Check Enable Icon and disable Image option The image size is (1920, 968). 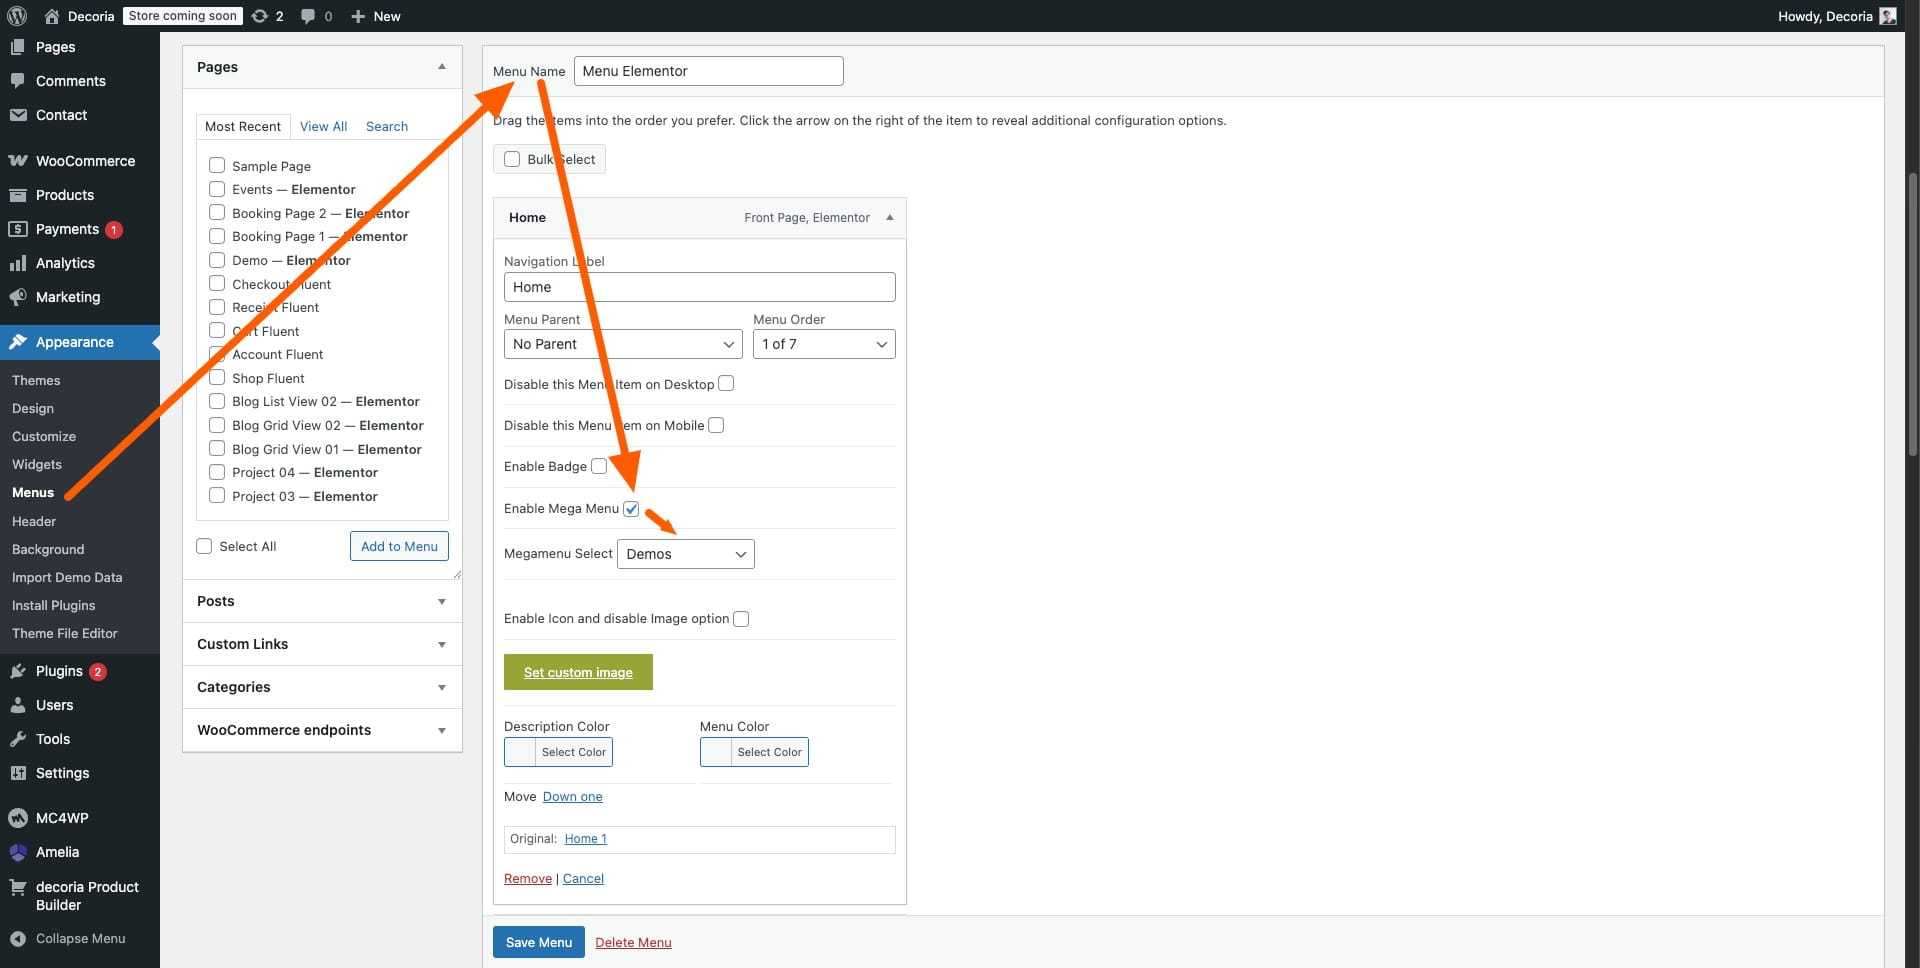[741, 619]
